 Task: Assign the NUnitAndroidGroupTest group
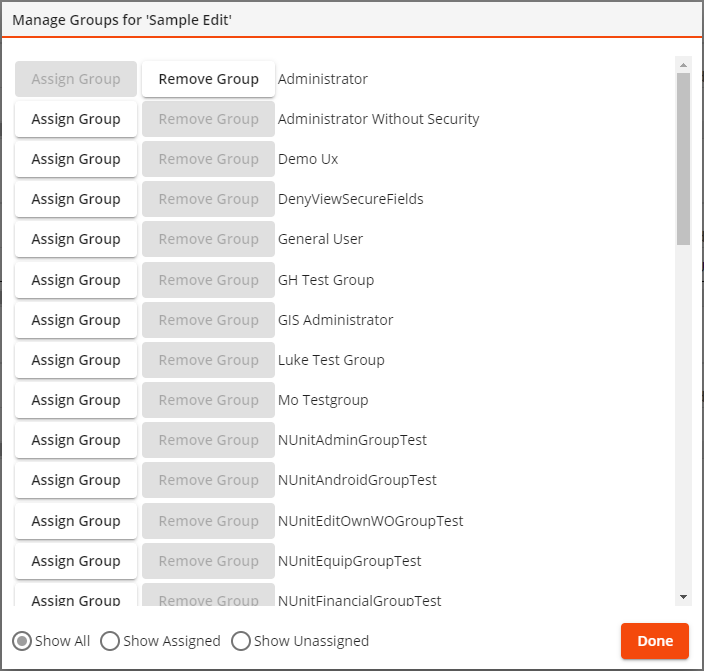coord(76,480)
